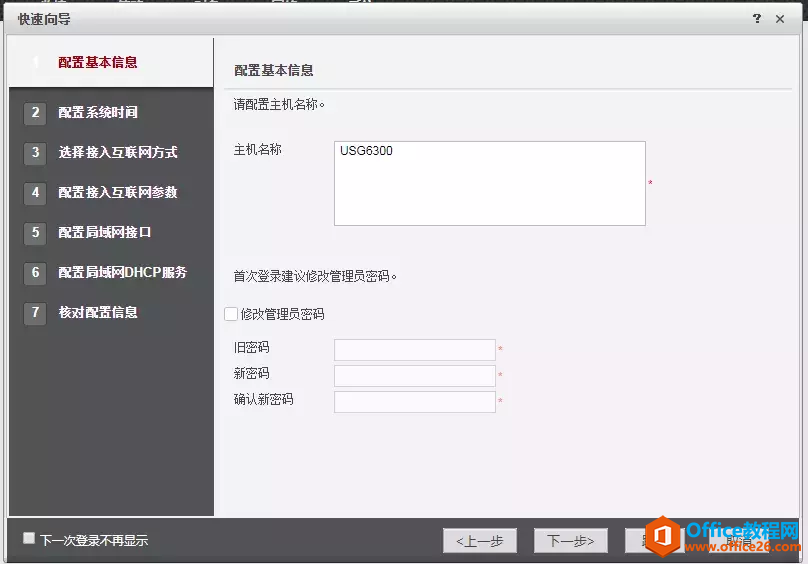The width and height of the screenshot is (808, 564).
Task: Click the 确认新密码 field label
Action: pos(263,399)
